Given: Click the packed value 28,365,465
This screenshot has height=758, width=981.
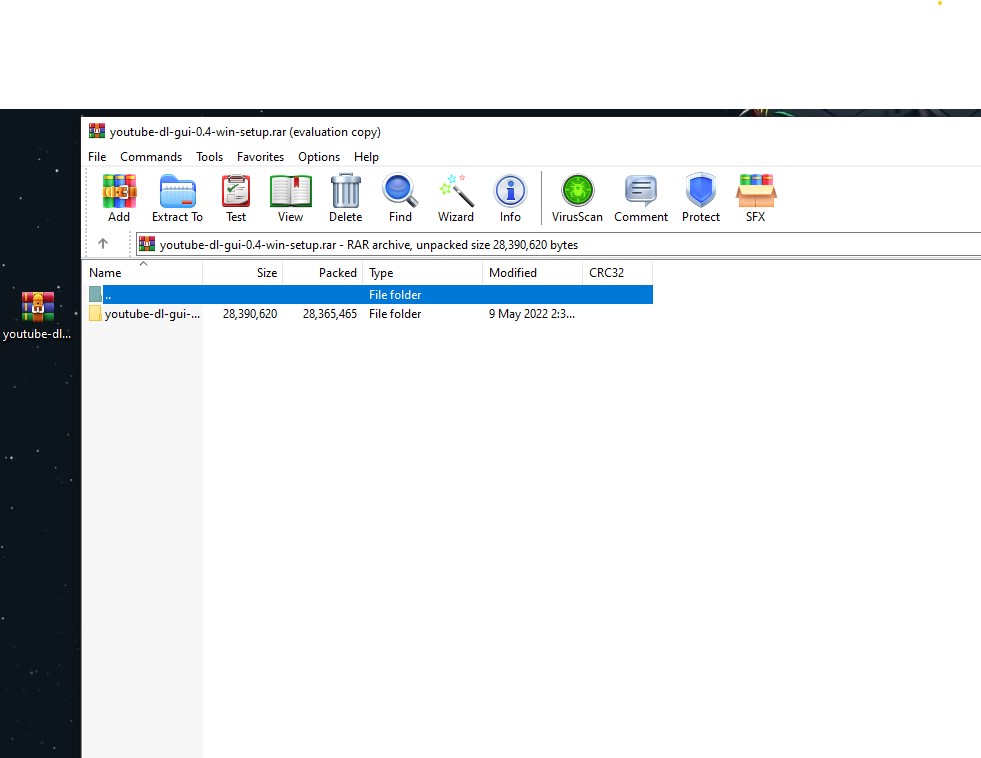Looking at the screenshot, I should 330,314.
